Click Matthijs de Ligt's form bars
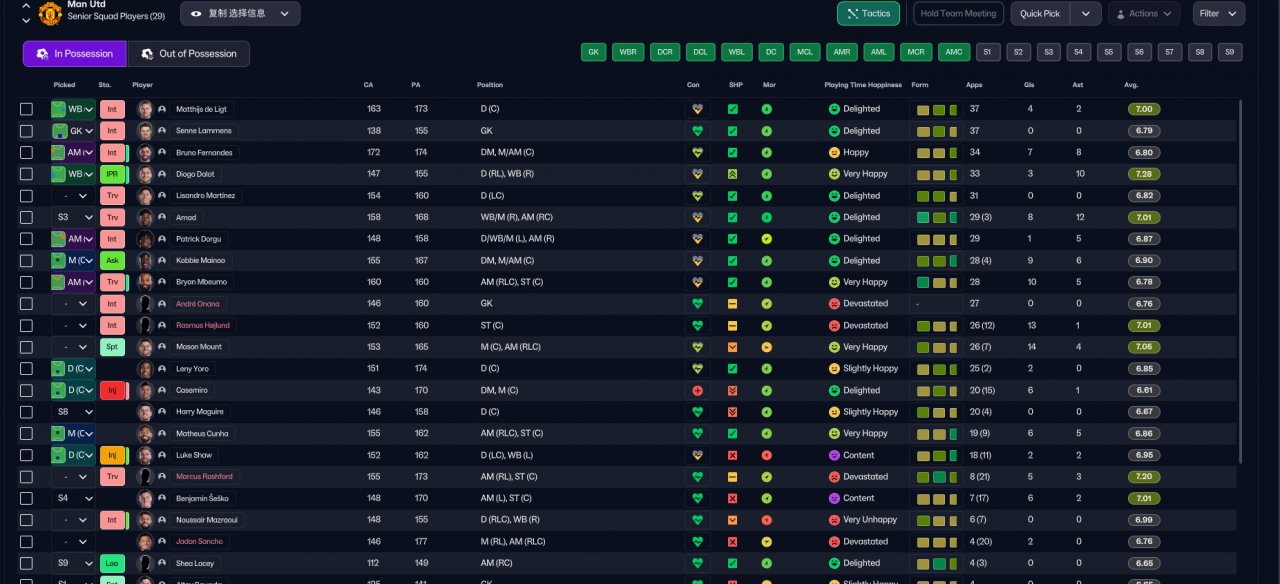The width and height of the screenshot is (1280, 584). (937, 109)
